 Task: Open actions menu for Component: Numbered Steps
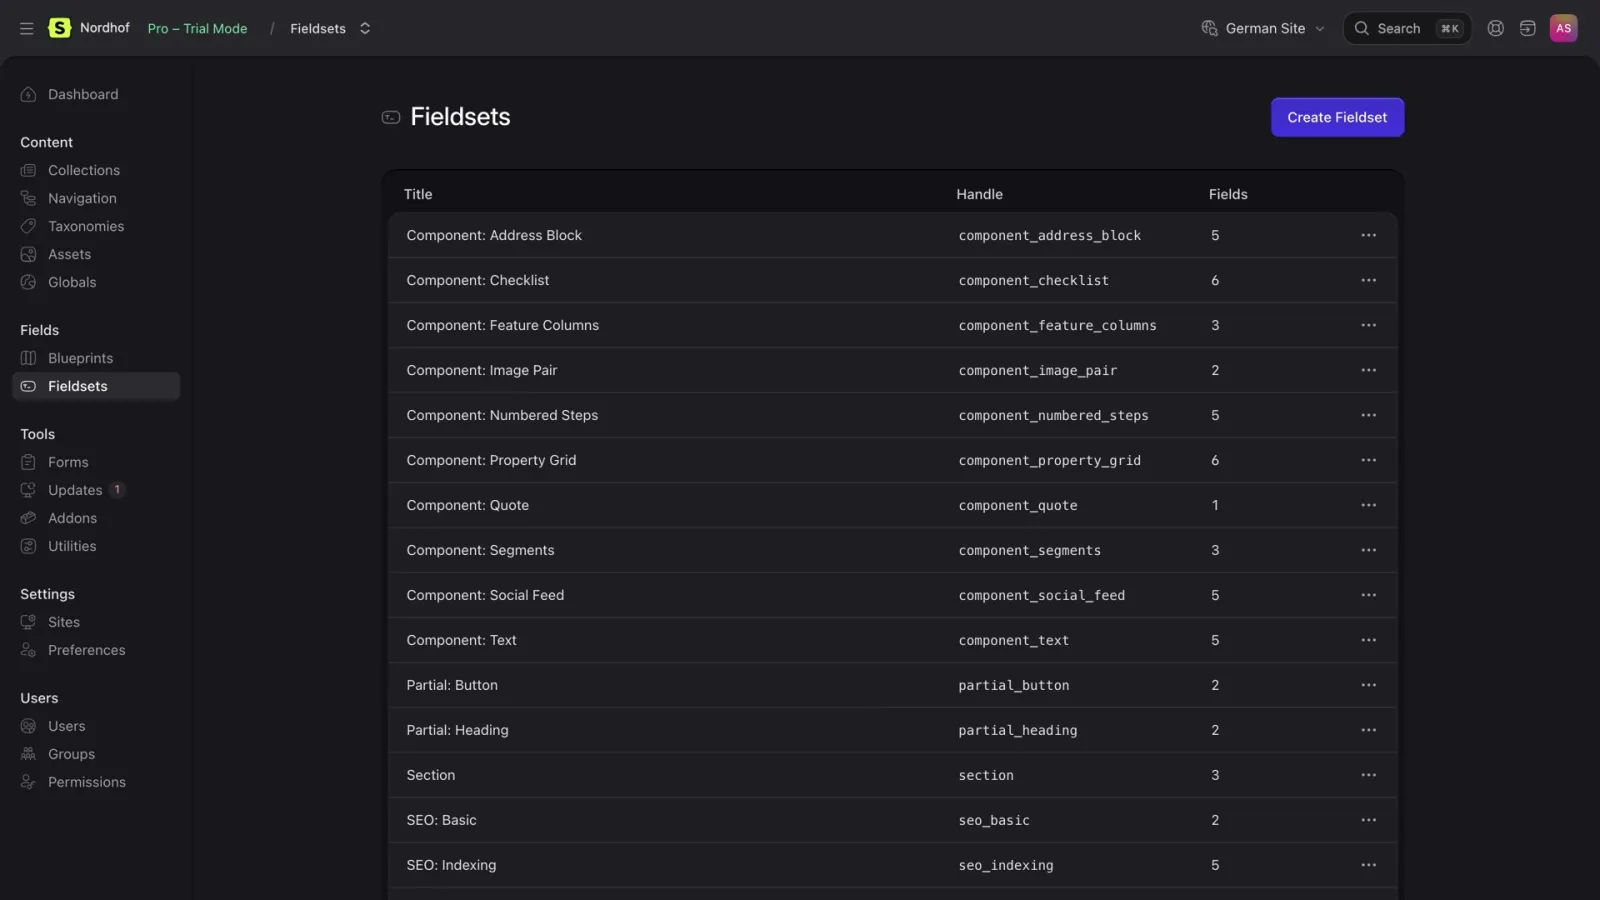(1368, 415)
